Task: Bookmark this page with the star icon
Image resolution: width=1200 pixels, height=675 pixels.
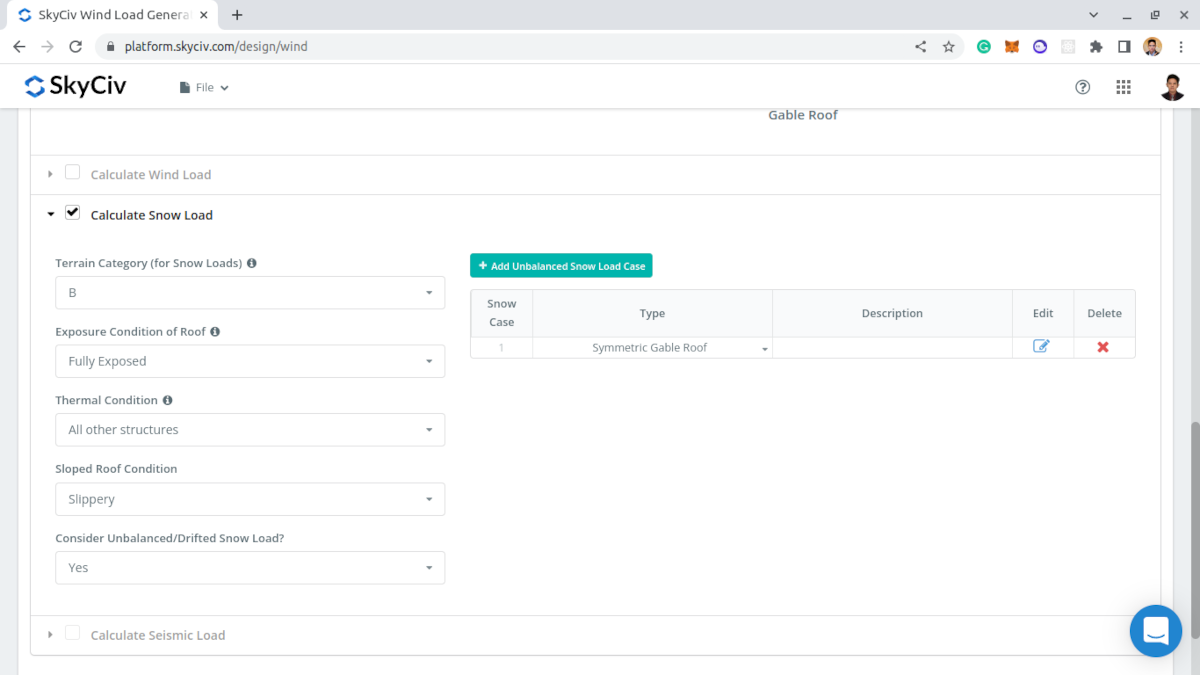Action: (948, 47)
